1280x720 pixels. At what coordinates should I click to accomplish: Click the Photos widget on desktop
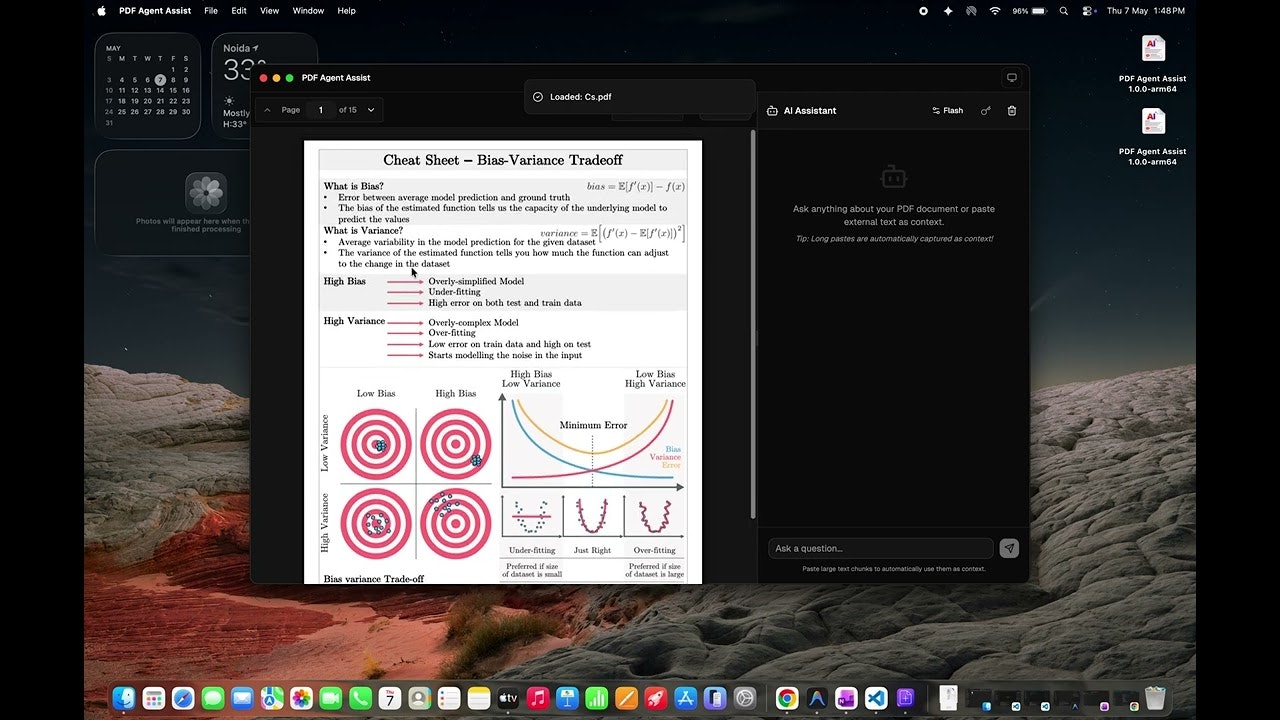(x=172, y=203)
